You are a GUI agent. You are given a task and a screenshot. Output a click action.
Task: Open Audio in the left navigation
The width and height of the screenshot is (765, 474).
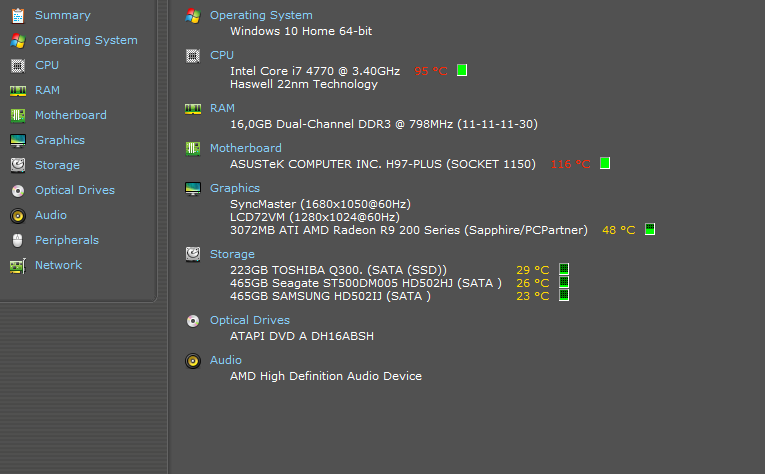[51, 215]
